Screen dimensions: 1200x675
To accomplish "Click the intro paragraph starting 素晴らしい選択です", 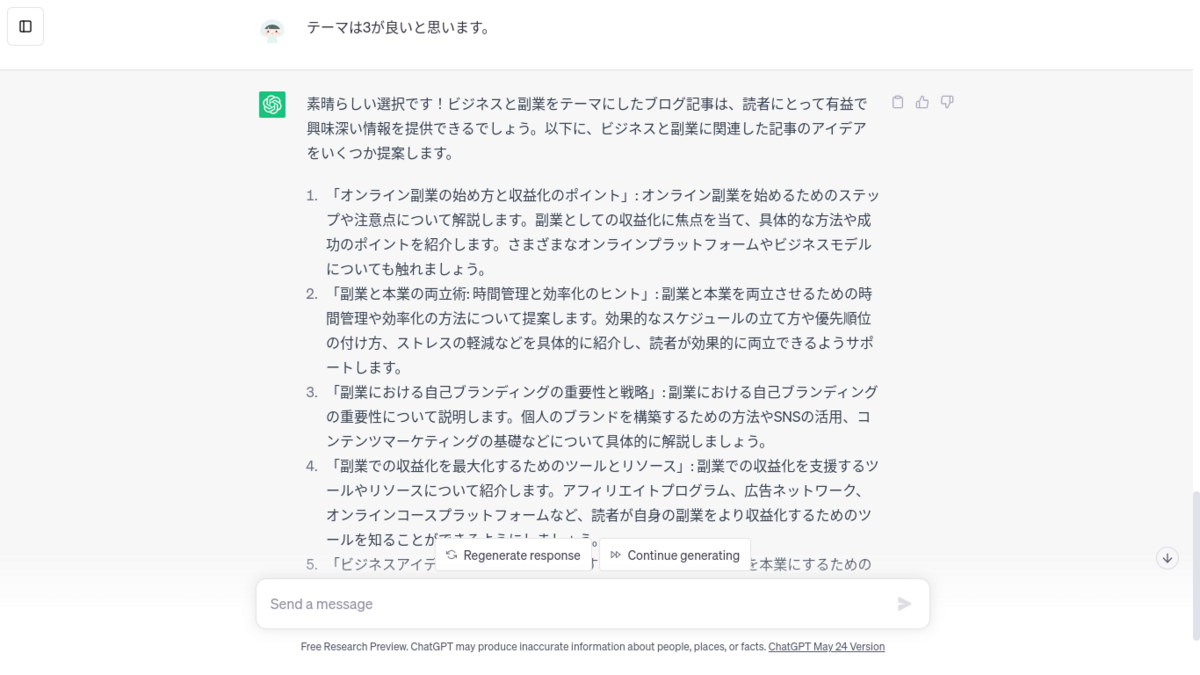I will [590, 128].
